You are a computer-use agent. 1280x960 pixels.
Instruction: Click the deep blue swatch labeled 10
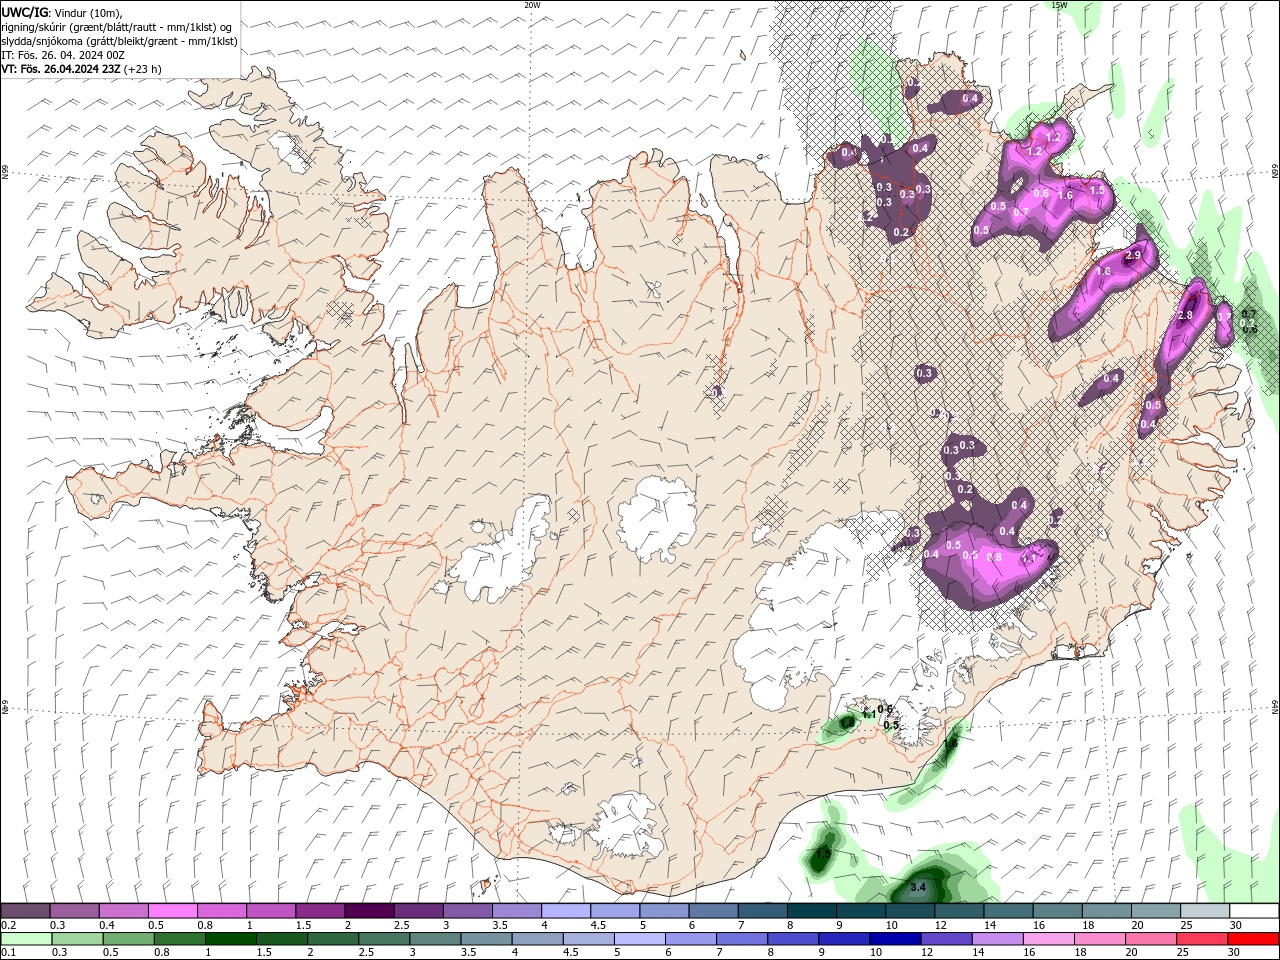pyautogui.click(x=894, y=939)
